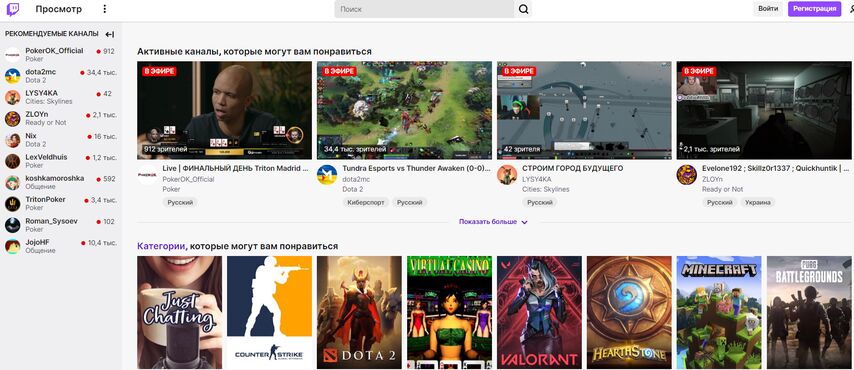Select the Valorant category cover
Screen dimensions: 854x370
[539, 312]
